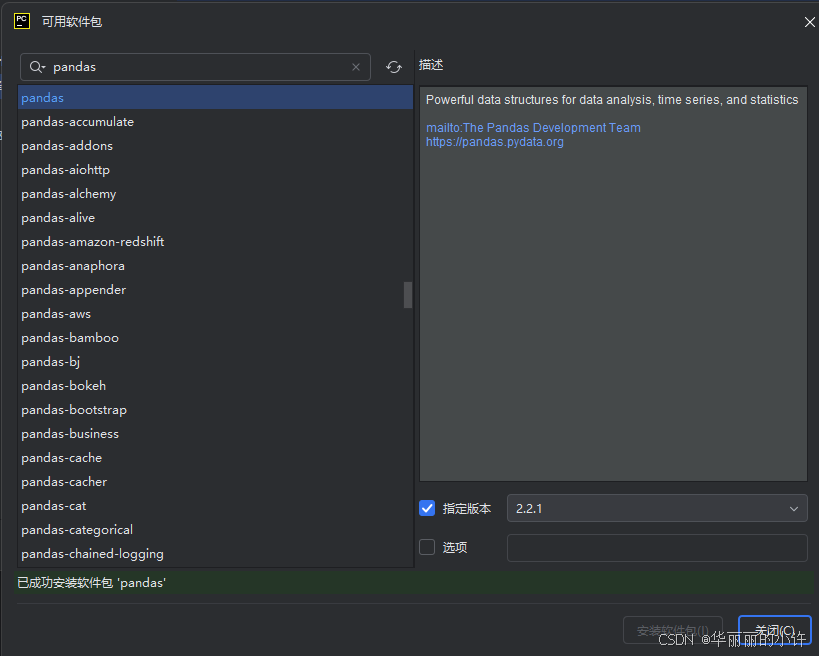Select pandas-alchemy in the list
This screenshot has height=656, width=819.
215,194
